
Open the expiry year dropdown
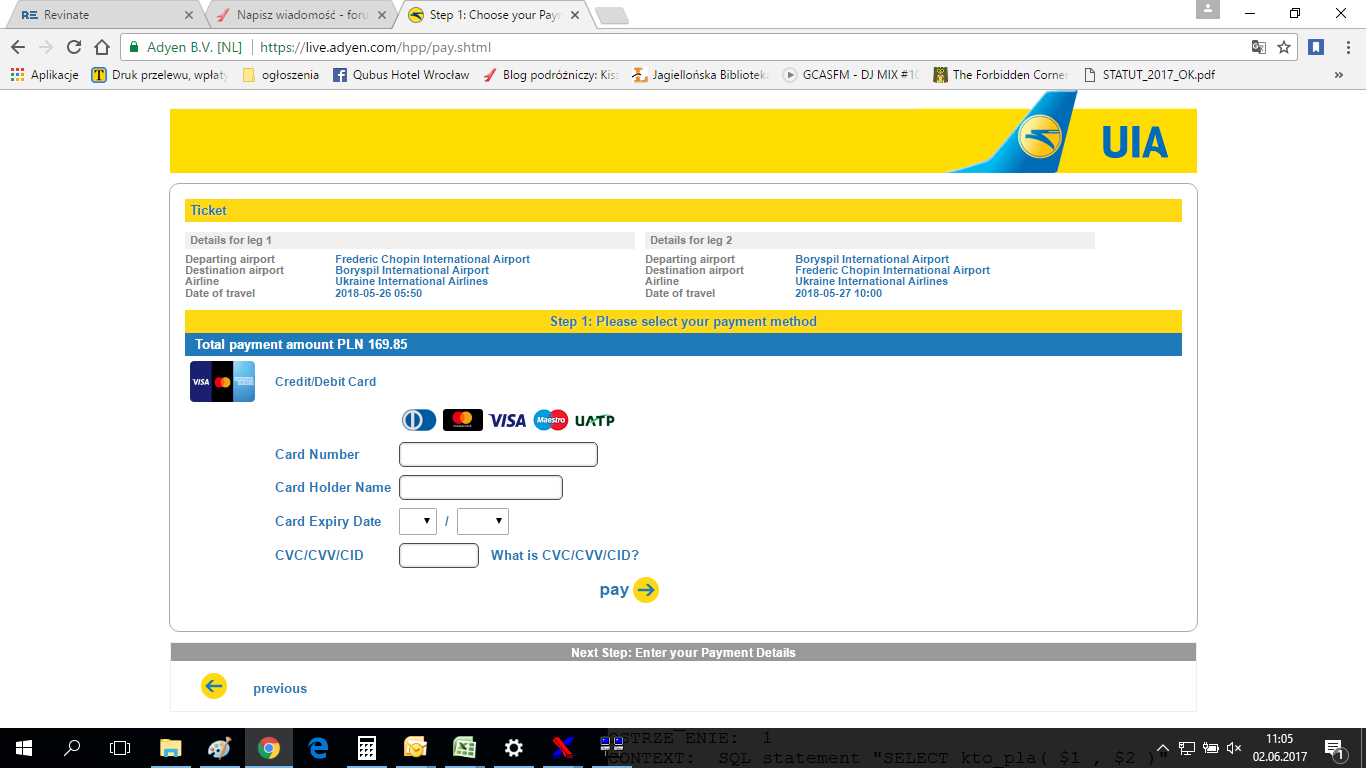tap(483, 521)
